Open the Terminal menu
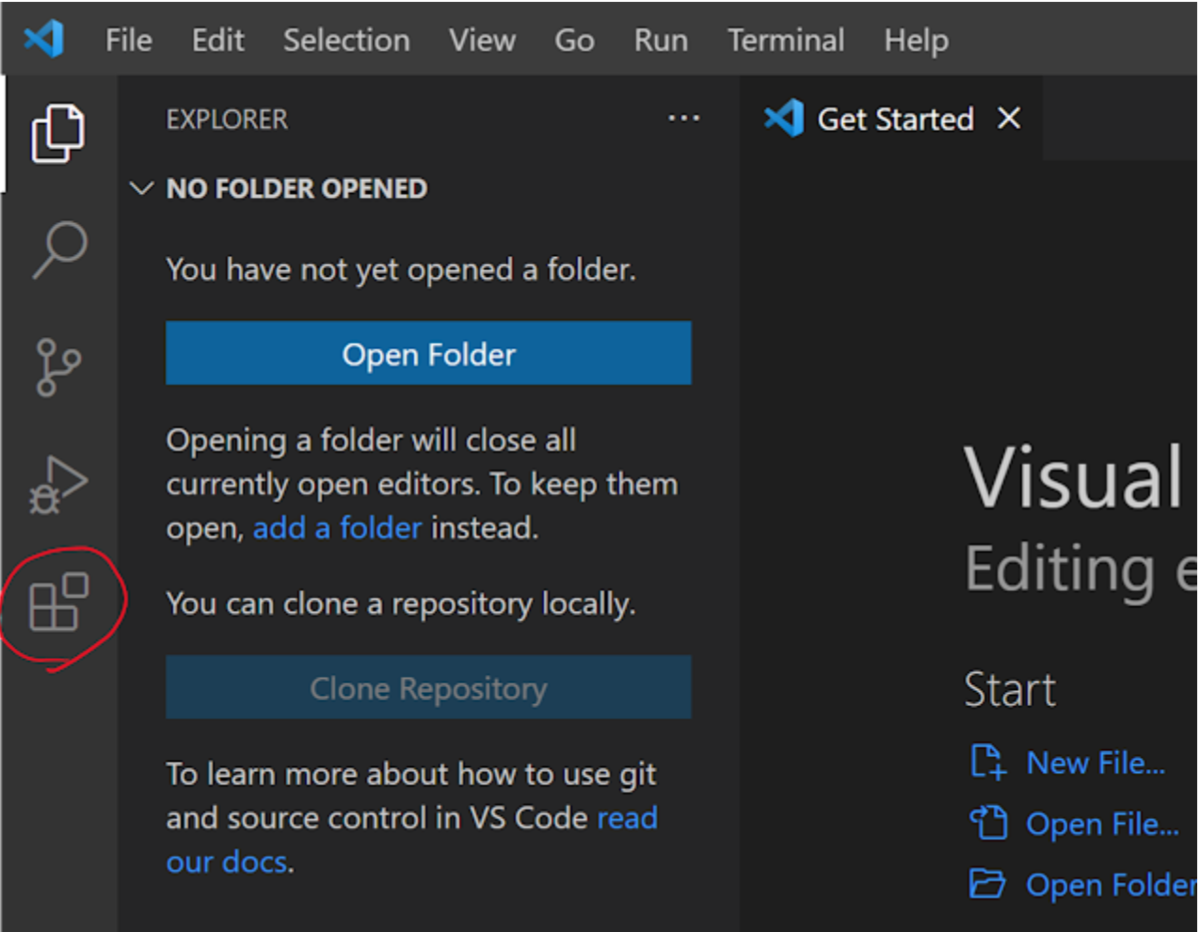 pos(786,40)
